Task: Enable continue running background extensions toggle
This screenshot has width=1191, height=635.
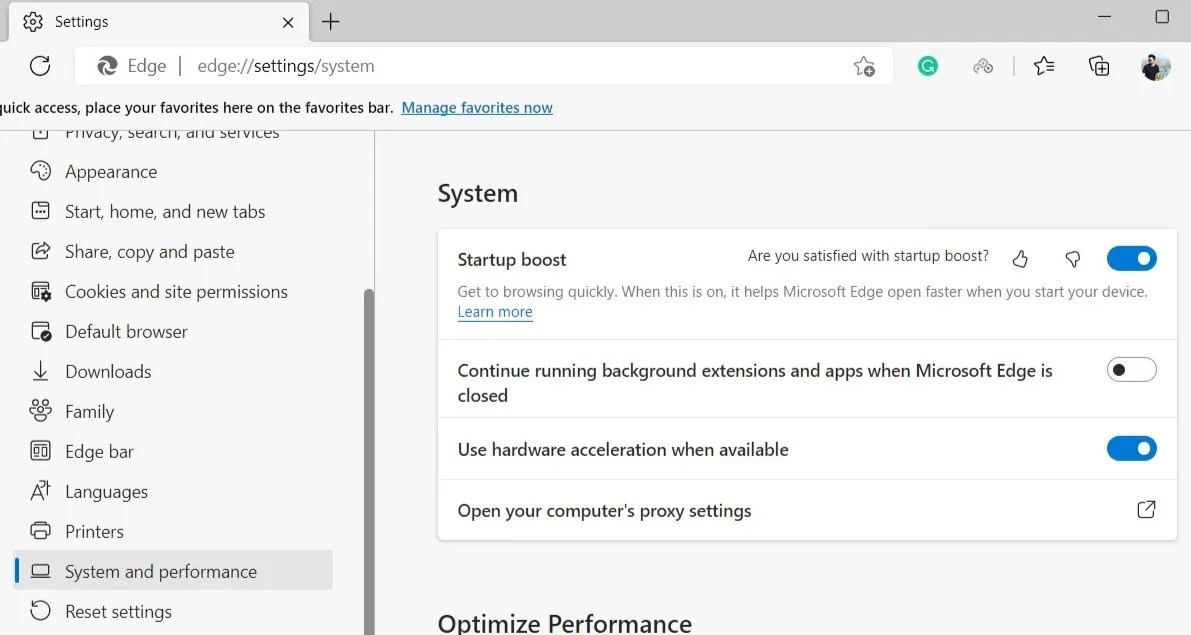Action: (1131, 369)
